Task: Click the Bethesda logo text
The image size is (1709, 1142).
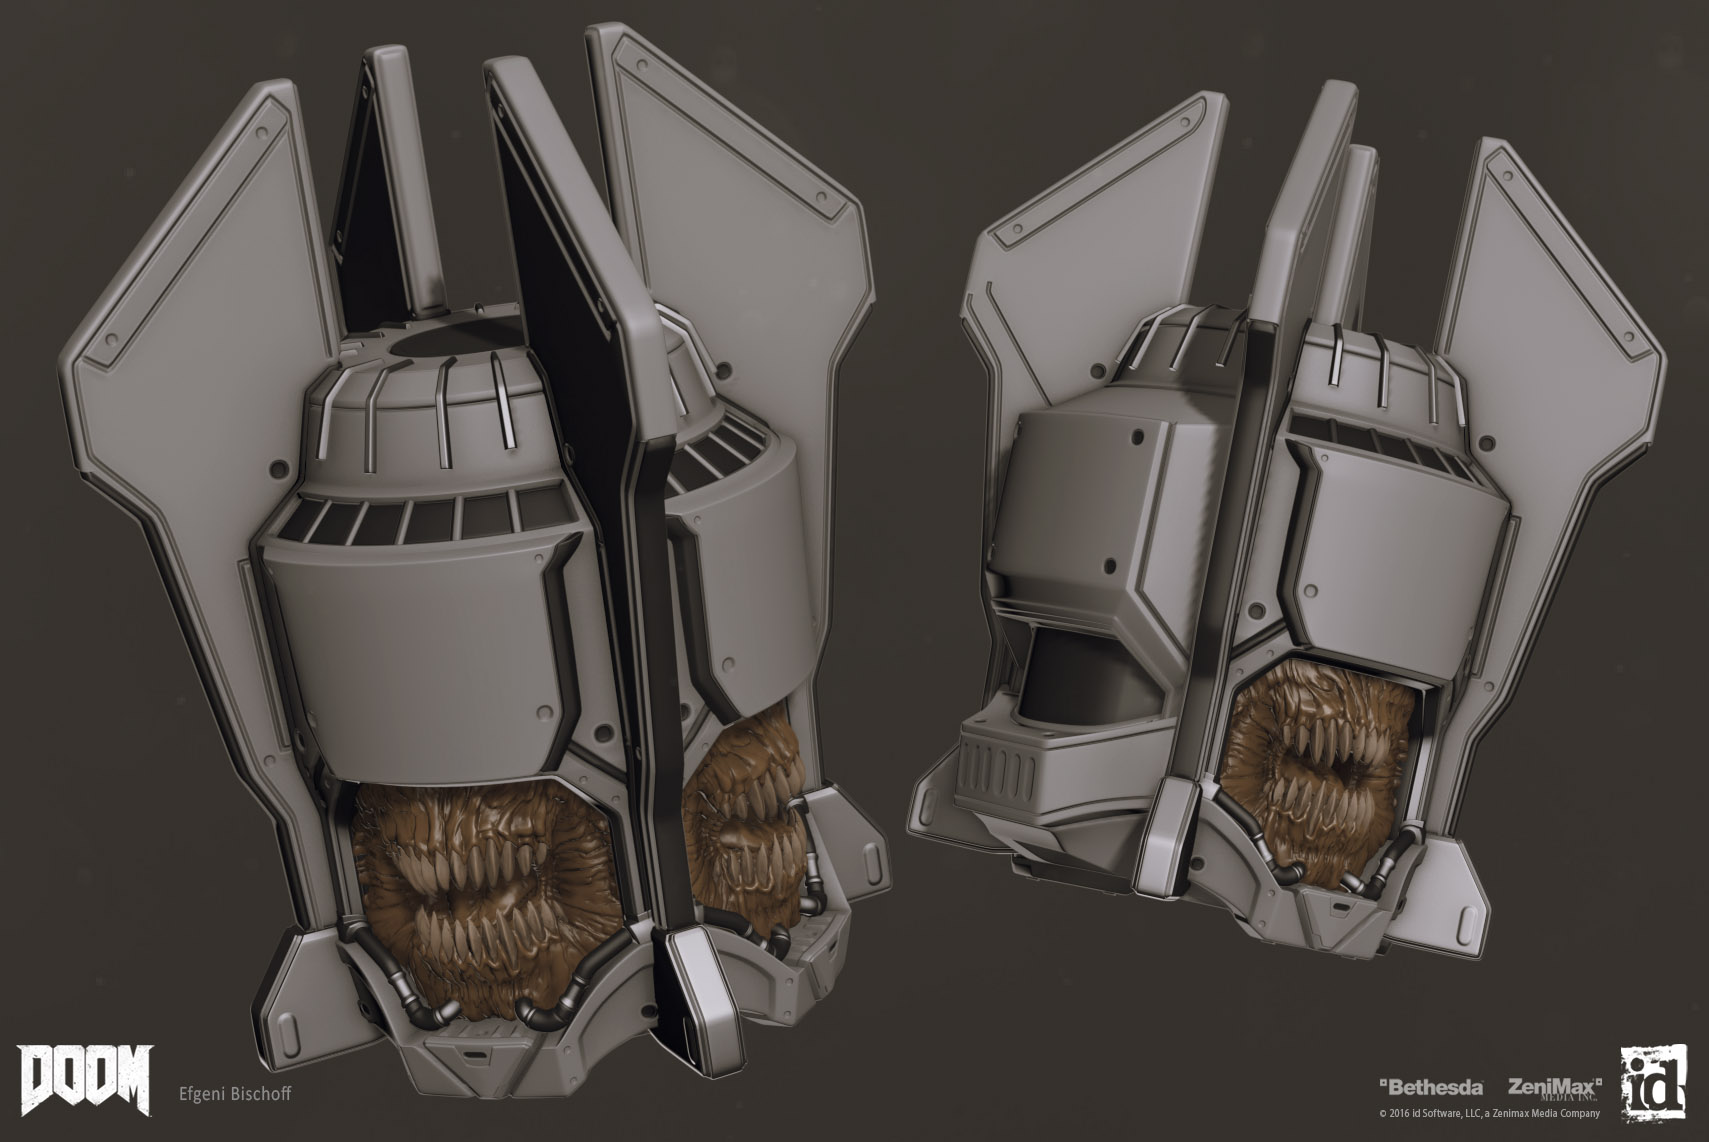Action: click(1430, 1085)
